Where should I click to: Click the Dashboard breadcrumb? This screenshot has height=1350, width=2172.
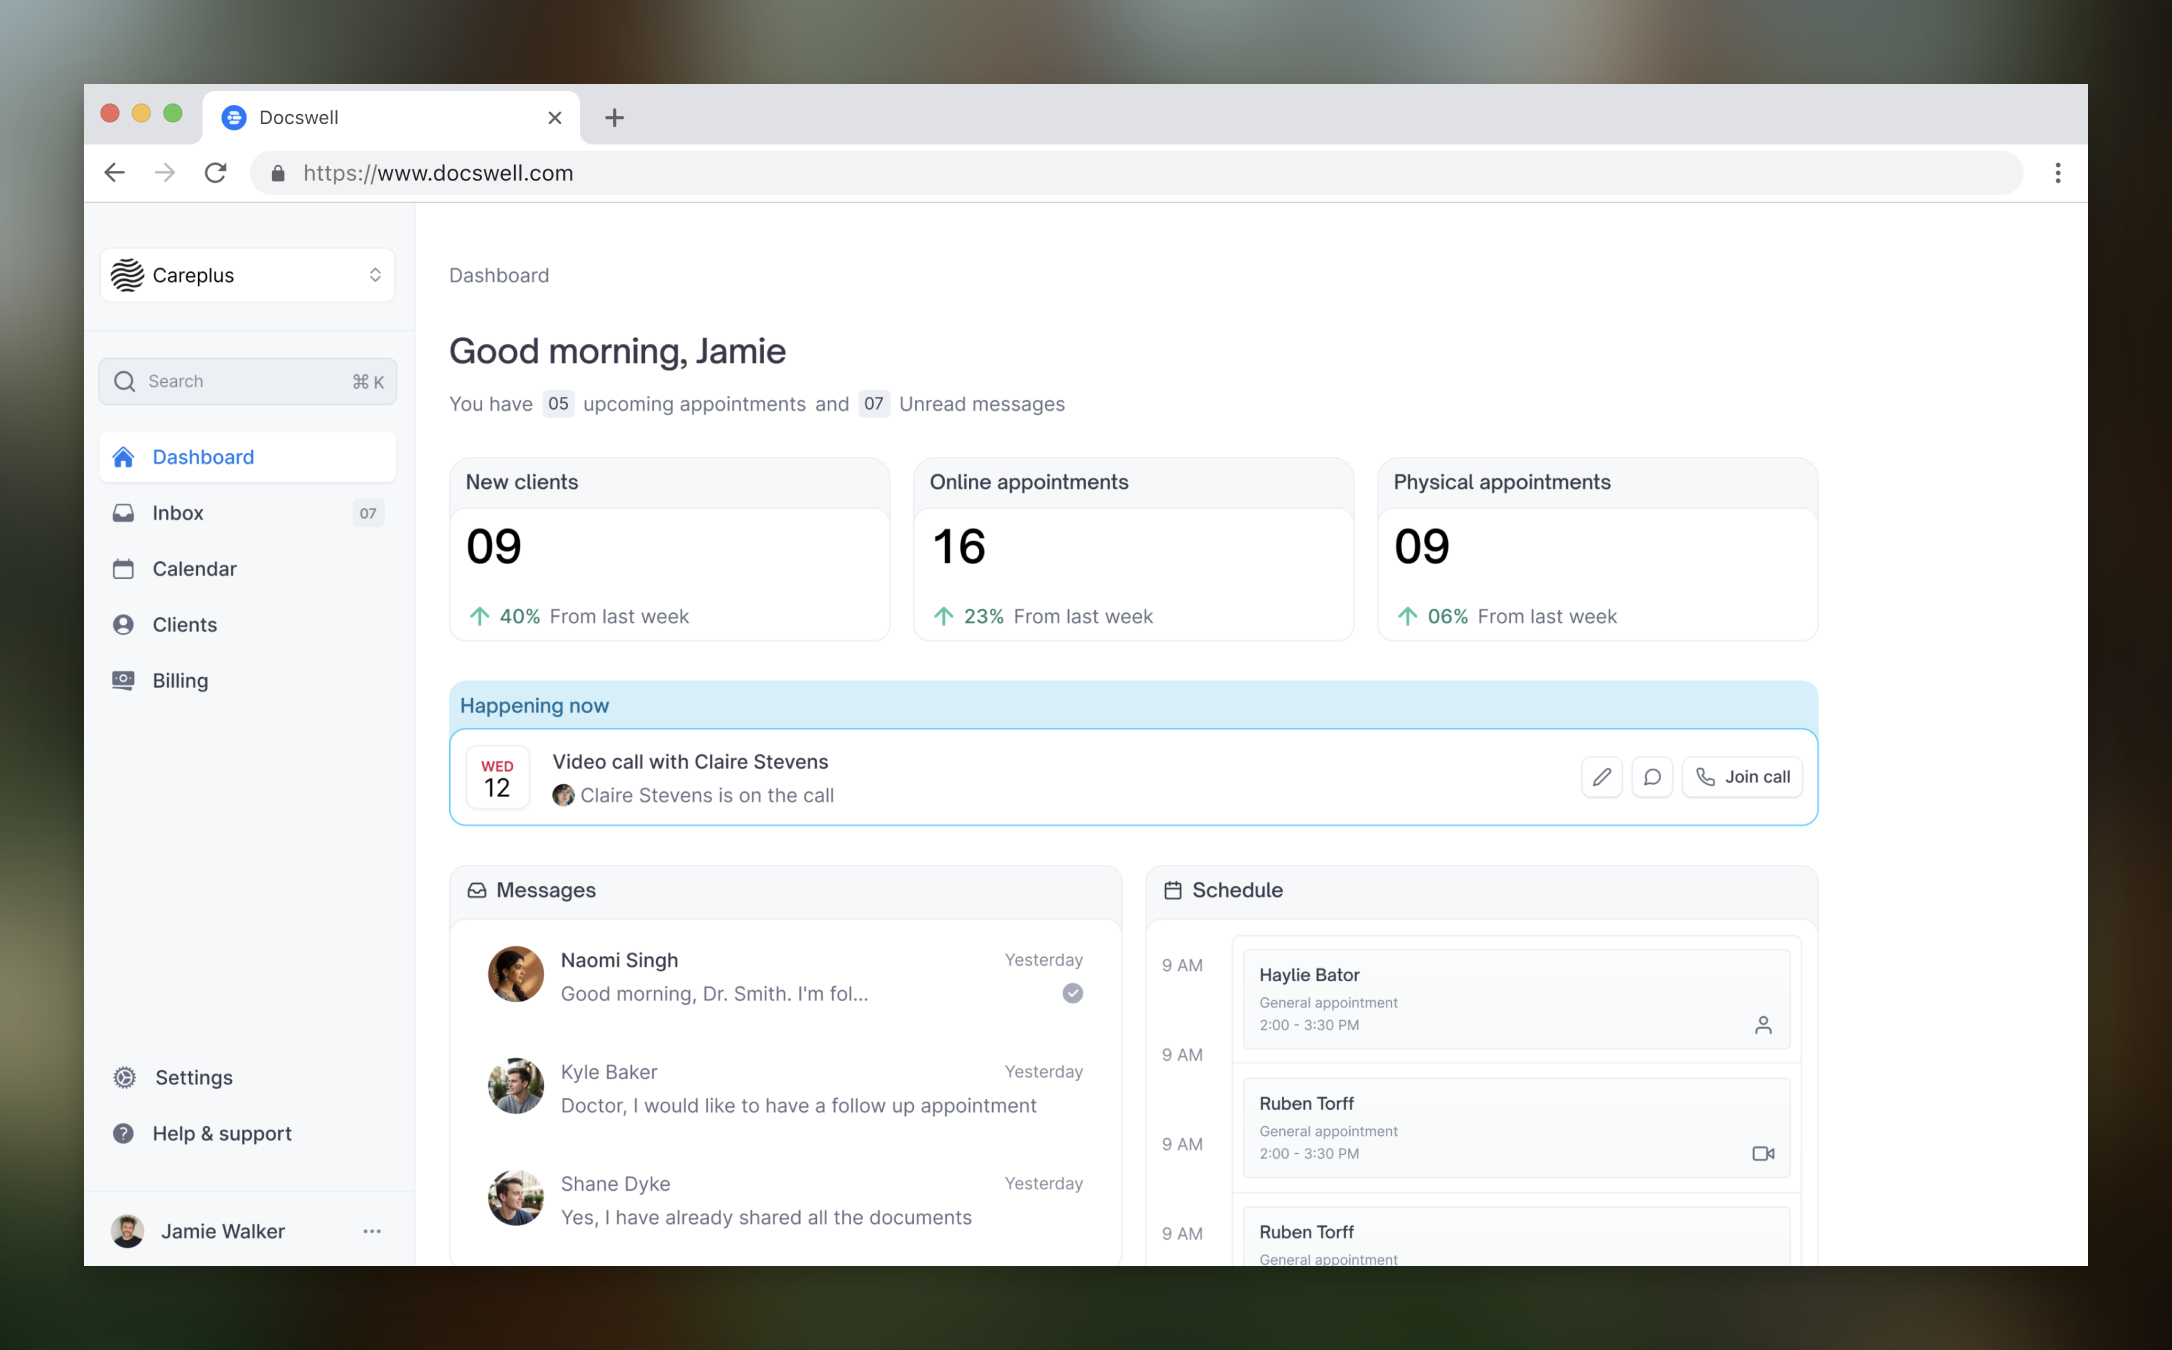pyautogui.click(x=499, y=275)
